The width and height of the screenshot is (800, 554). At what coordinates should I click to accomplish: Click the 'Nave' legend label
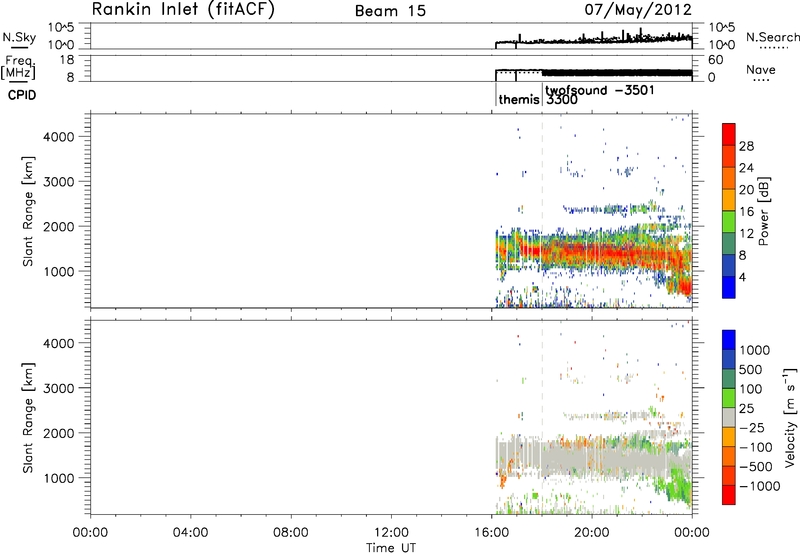(760, 69)
